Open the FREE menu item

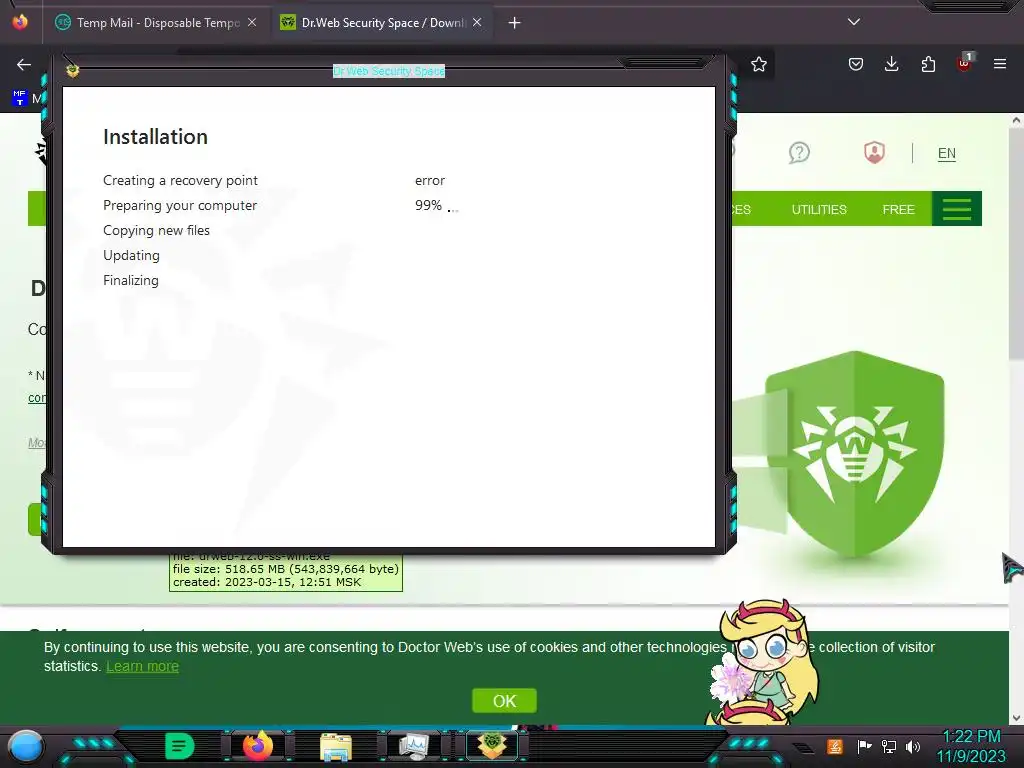coord(898,209)
